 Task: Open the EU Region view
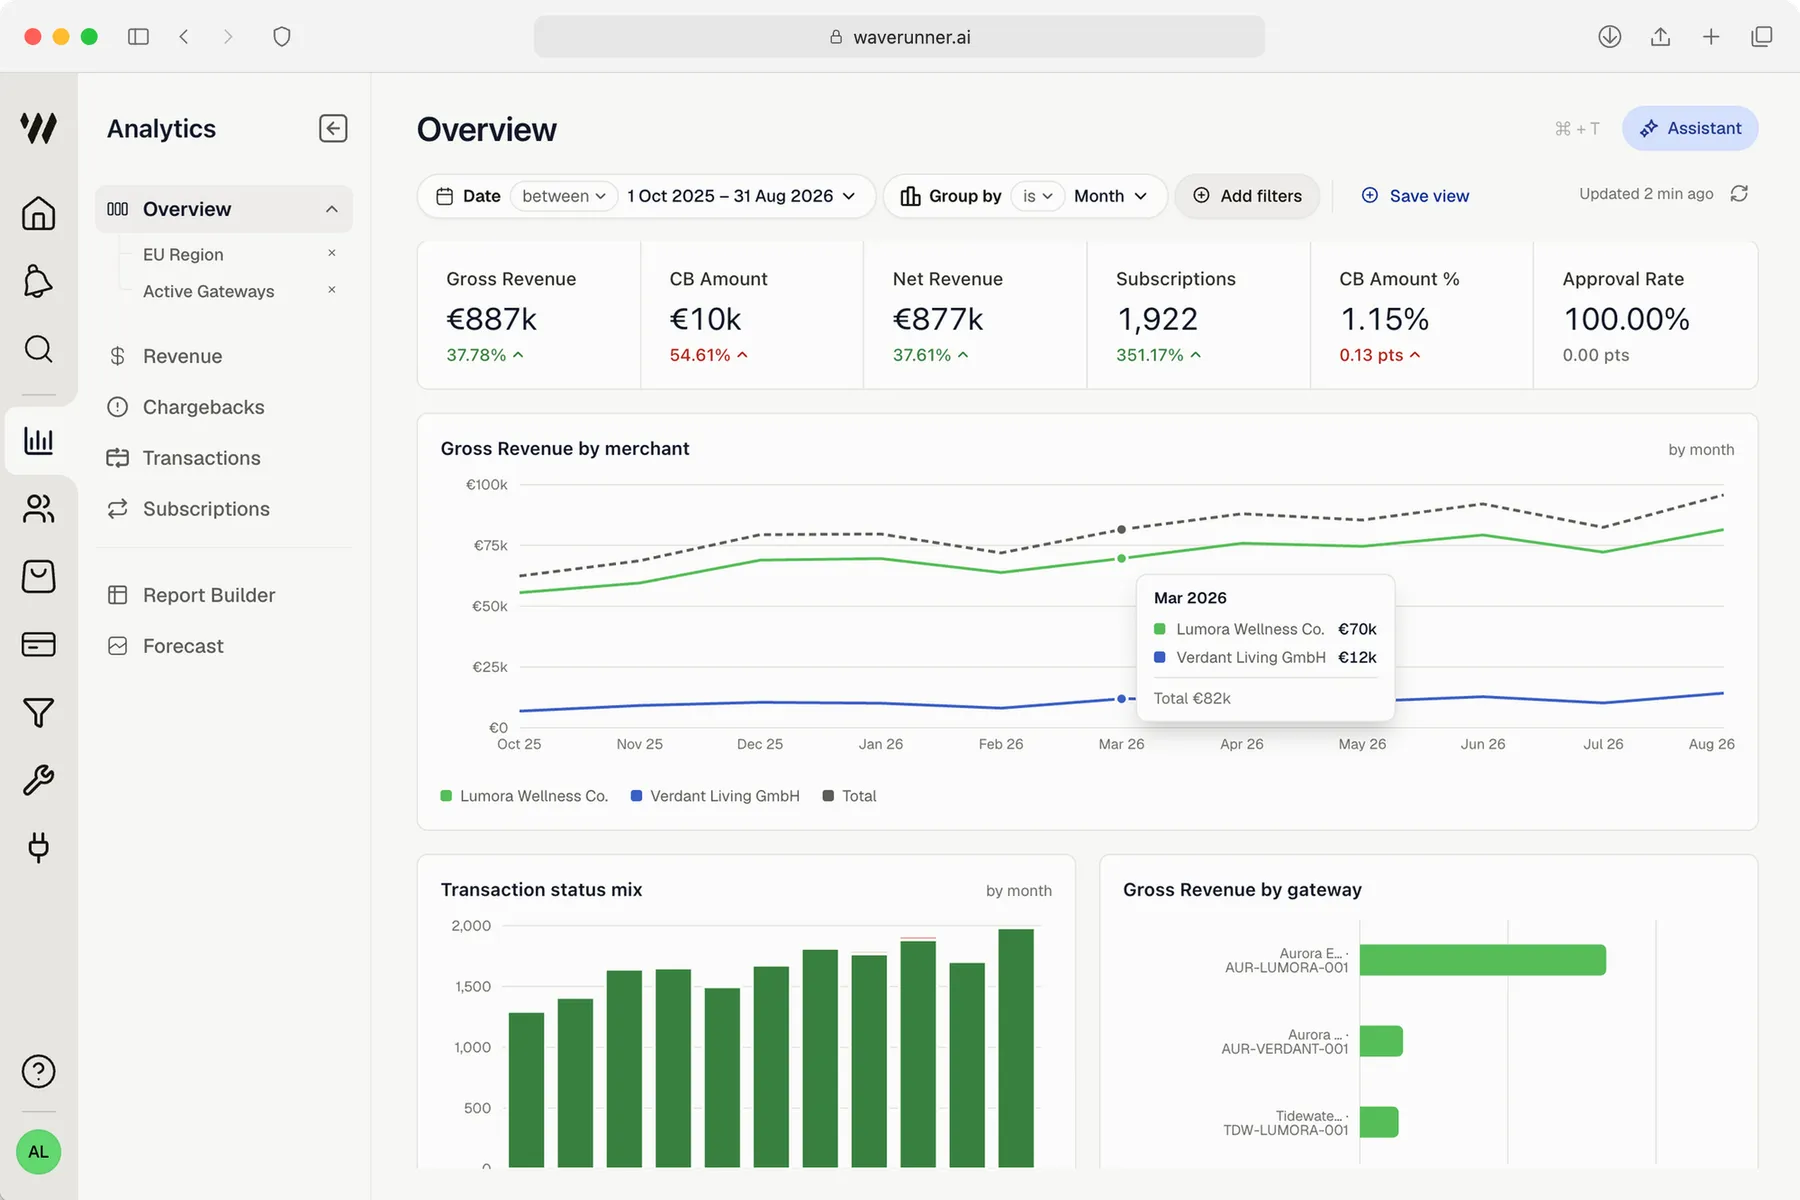point(183,255)
